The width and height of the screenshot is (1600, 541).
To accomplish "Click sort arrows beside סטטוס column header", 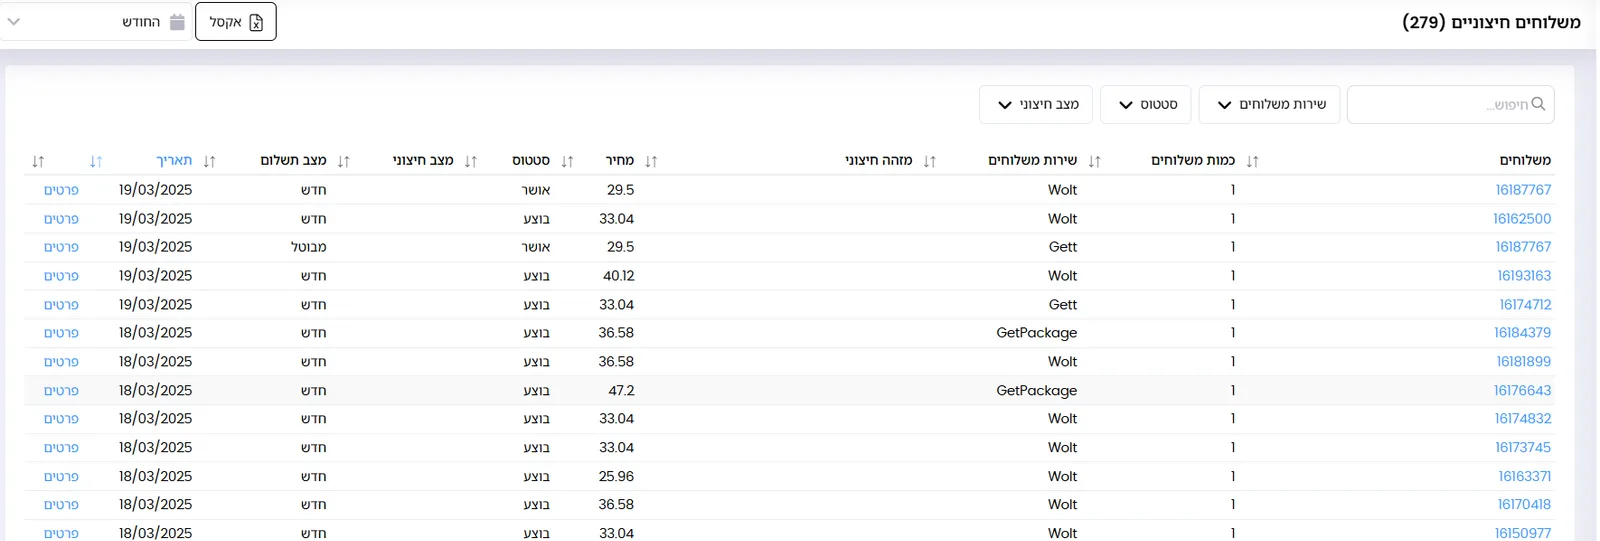I will pos(567,161).
